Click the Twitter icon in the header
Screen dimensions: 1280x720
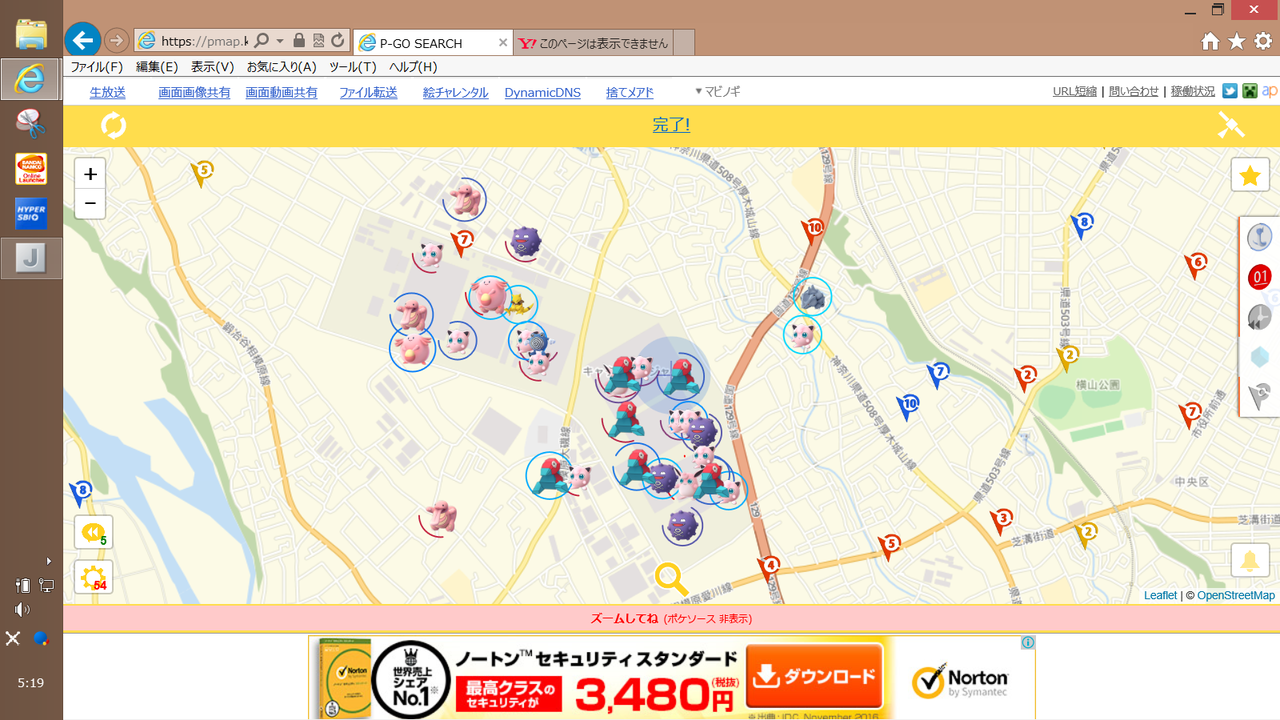point(1230,91)
